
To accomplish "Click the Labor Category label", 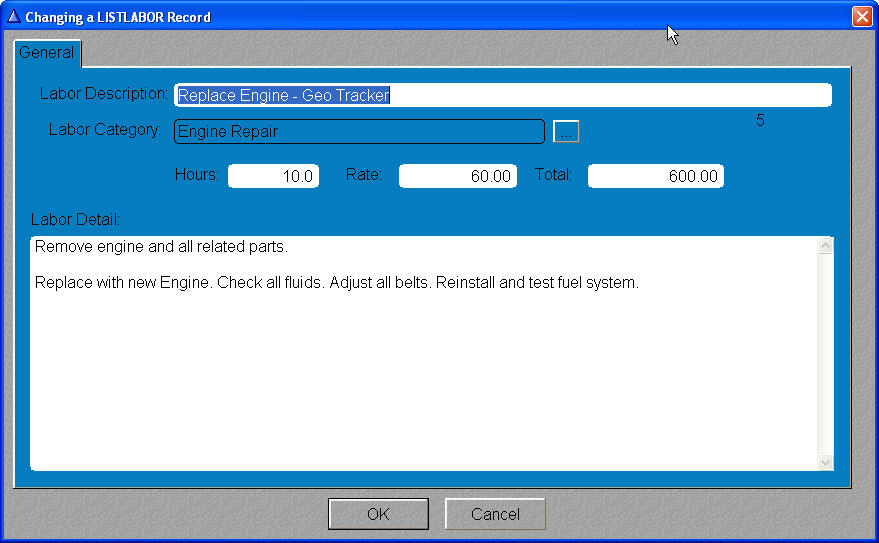I will pyautogui.click(x=105, y=130).
